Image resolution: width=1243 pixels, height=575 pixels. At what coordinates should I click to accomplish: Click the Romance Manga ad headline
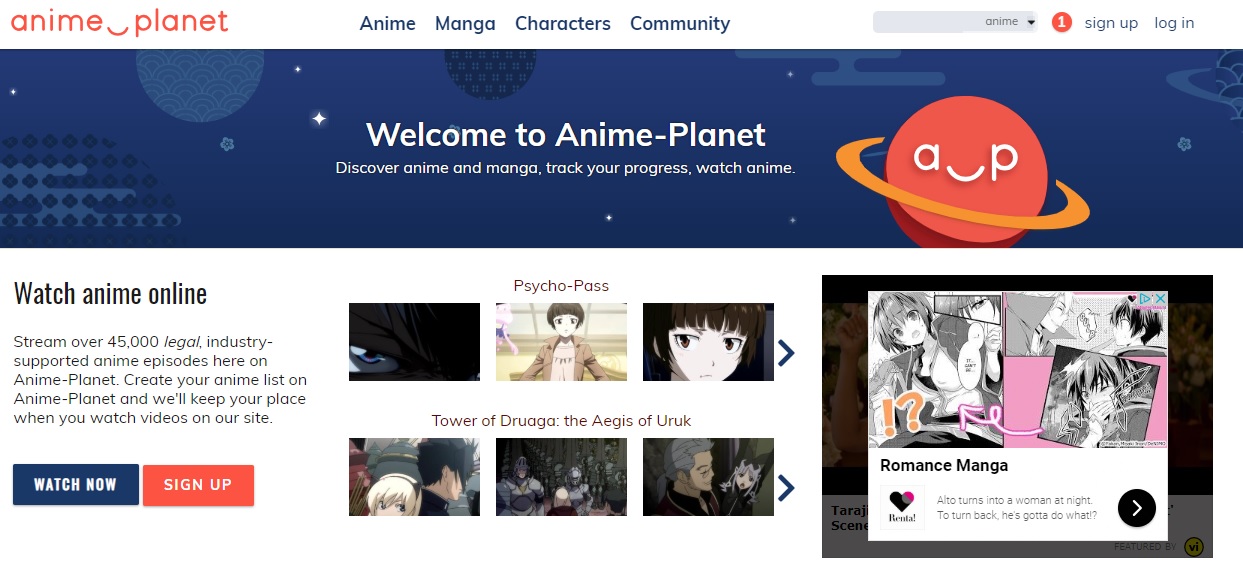point(944,465)
